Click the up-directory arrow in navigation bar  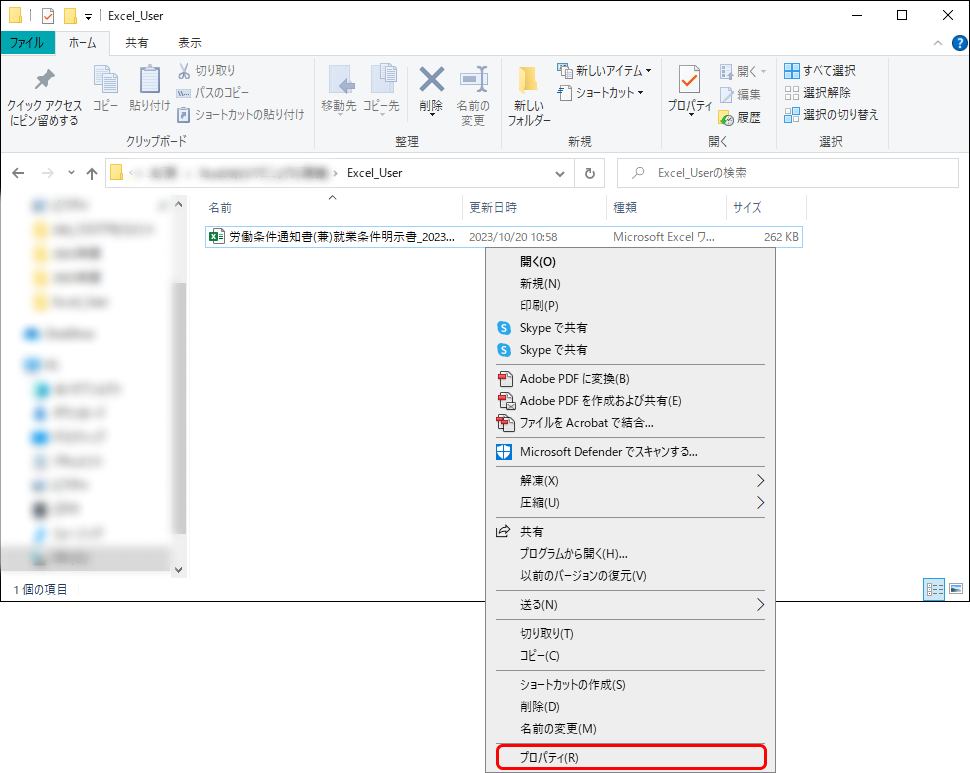point(92,173)
